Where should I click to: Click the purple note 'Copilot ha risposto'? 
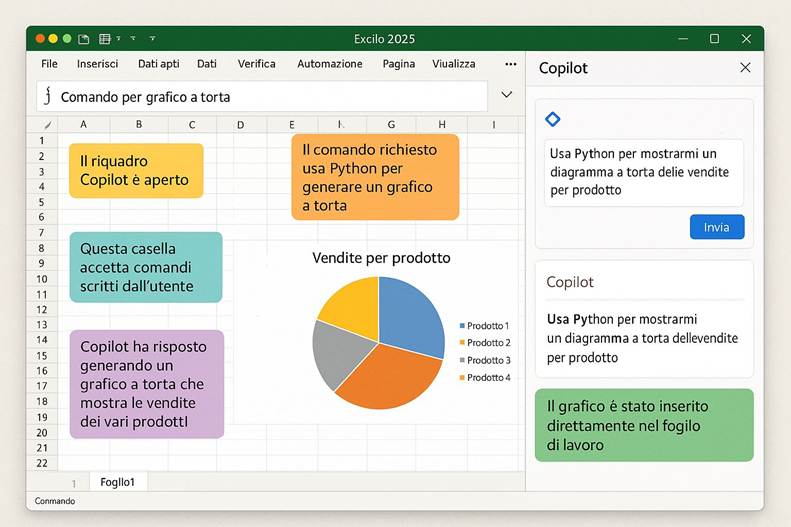click(147, 384)
